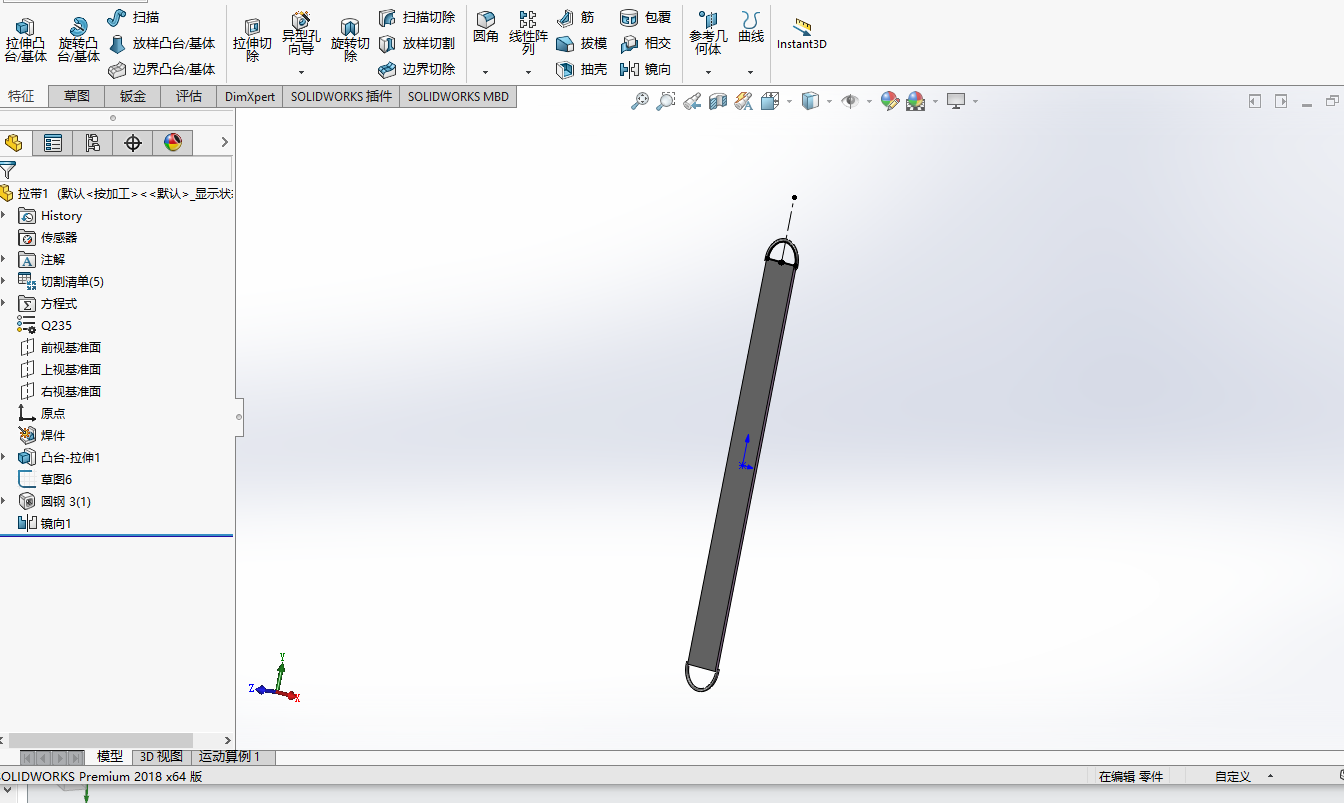Activate the 边界凸台/基体 boundary boss tool
This screenshot has height=803, width=1344.
(161, 69)
